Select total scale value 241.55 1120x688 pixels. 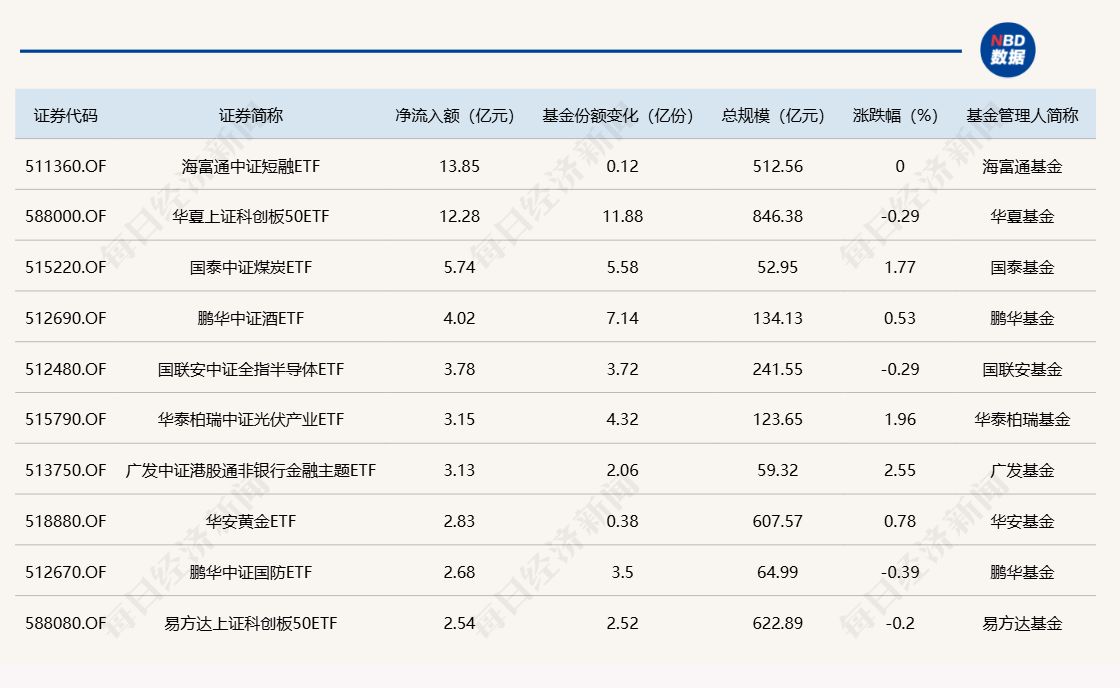777,369
